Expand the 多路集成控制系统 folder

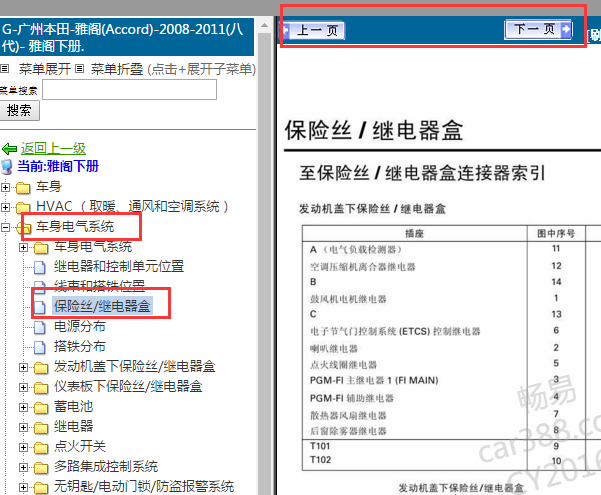pyautogui.click(x=23, y=467)
